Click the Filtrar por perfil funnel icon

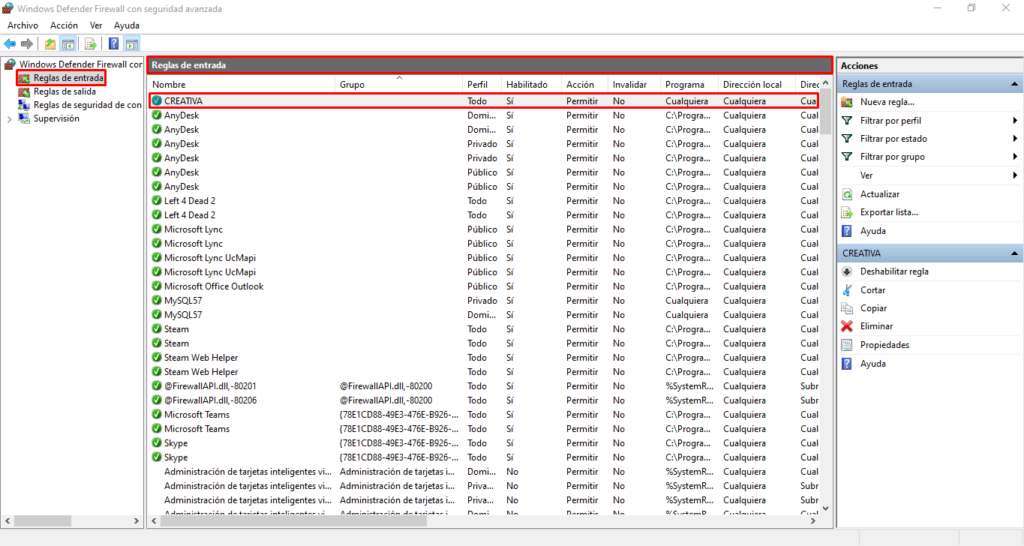click(x=847, y=120)
